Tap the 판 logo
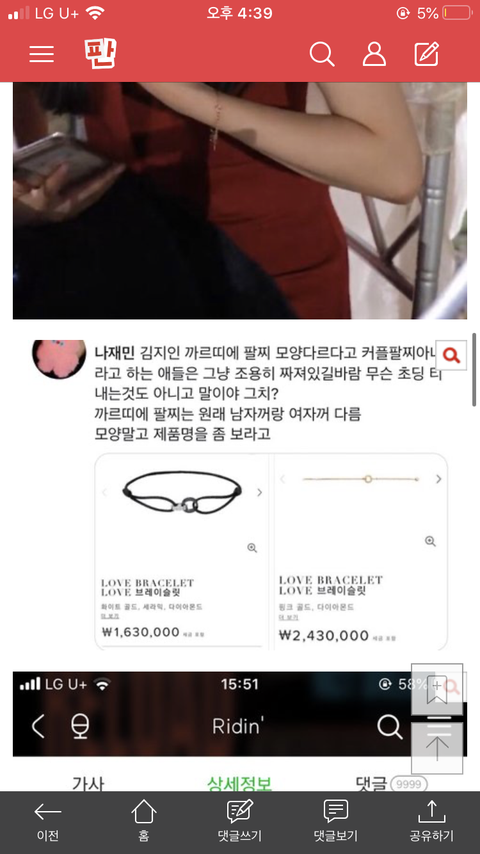The image size is (480, 854). pos(101,53)
